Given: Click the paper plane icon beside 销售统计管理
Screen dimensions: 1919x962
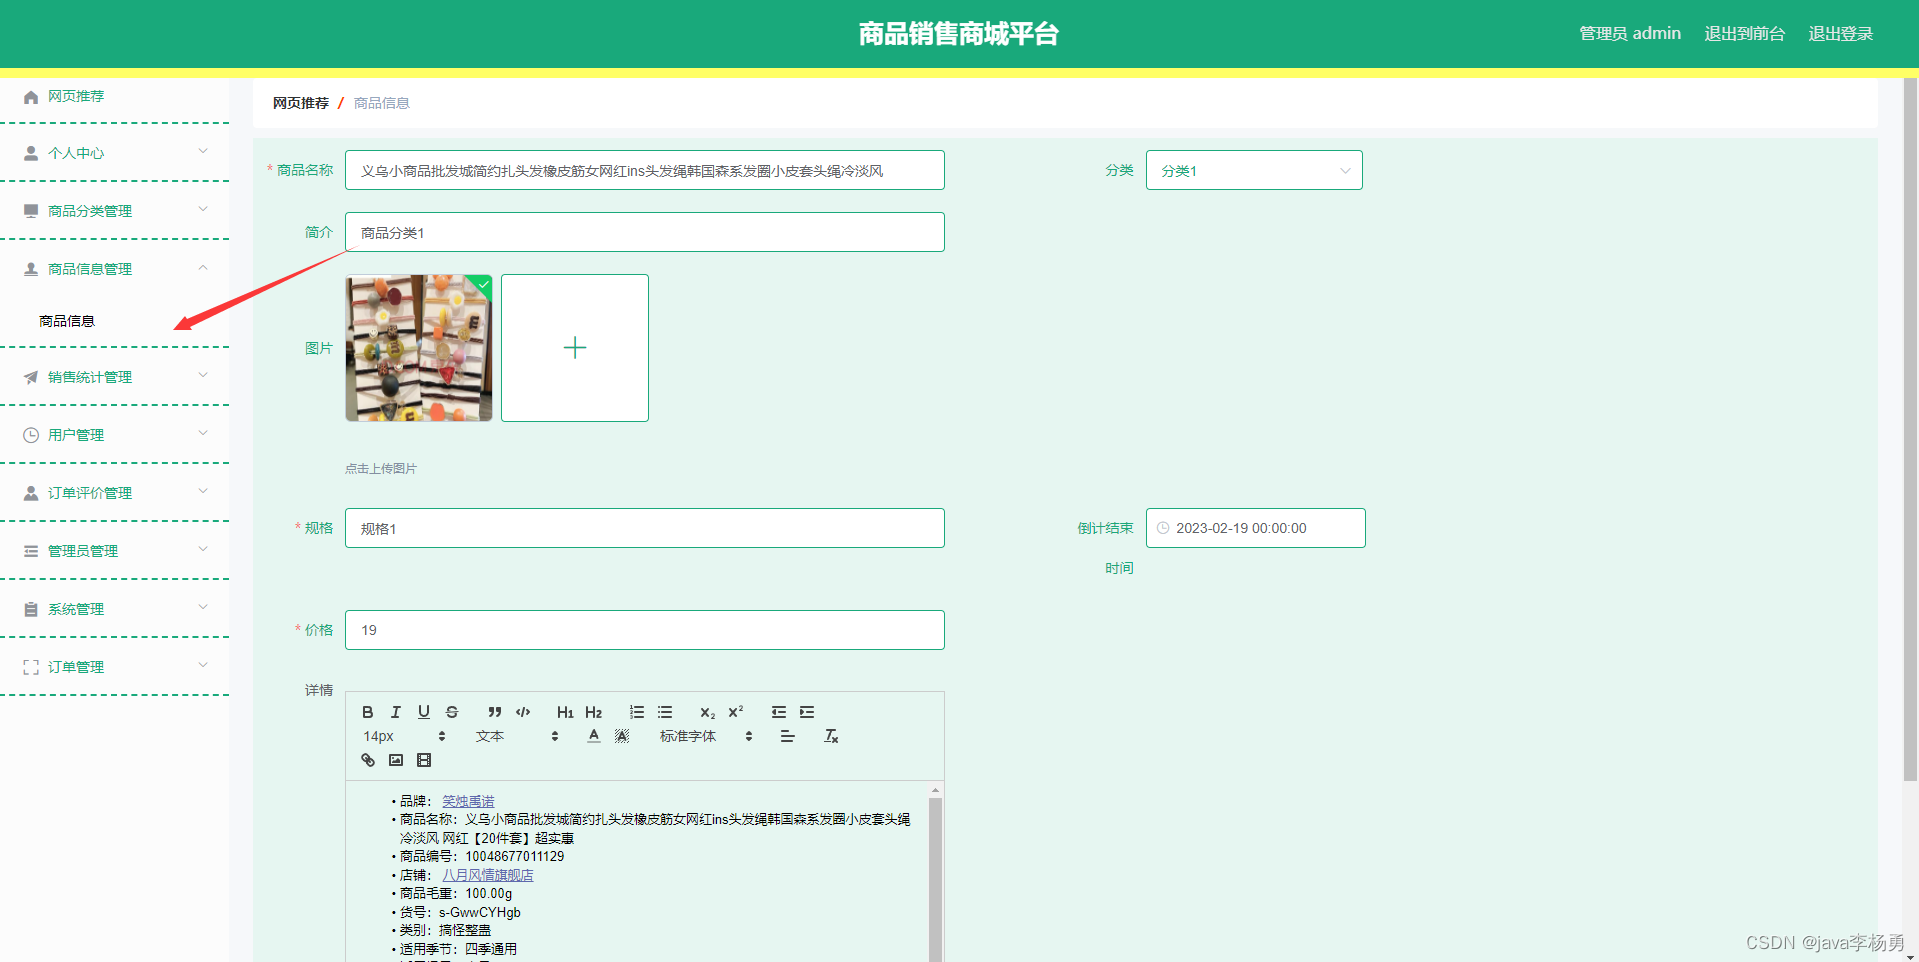Looking at the screenshot, I should (x=31, y=377).
